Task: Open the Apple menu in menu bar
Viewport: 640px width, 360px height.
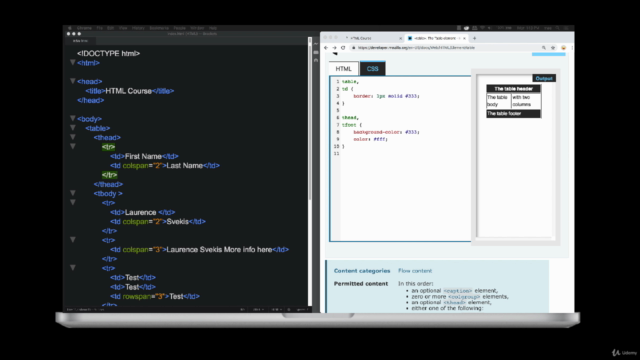Action: coord(70,28)
